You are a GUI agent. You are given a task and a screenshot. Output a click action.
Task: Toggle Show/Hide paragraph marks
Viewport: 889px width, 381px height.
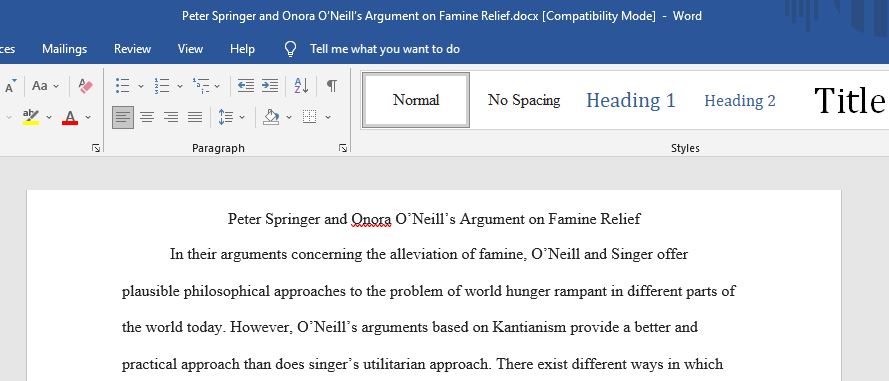(332, 86)
